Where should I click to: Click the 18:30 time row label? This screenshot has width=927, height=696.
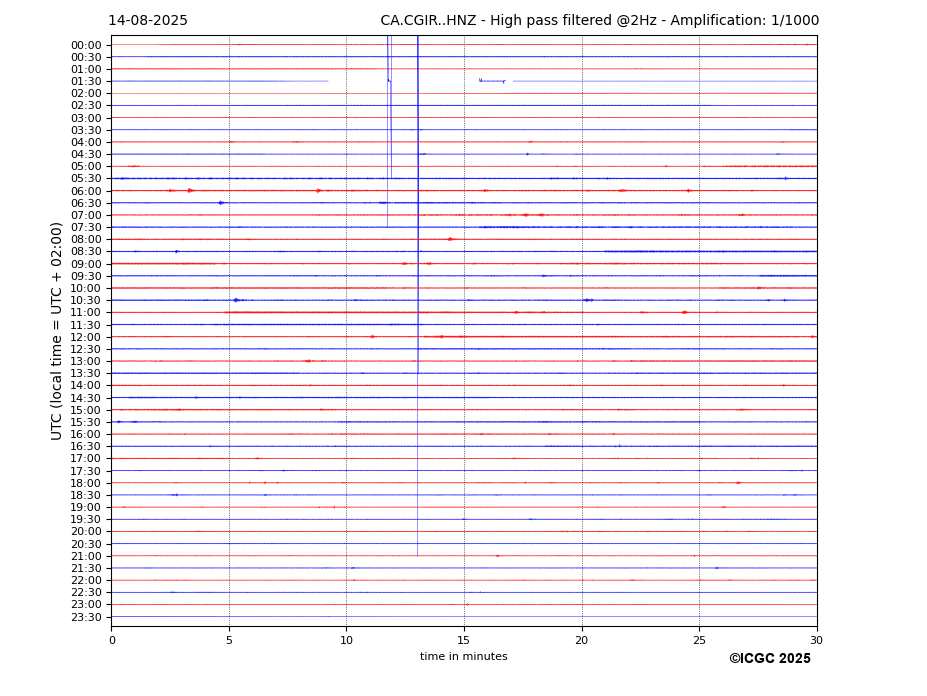pos(86,496)
